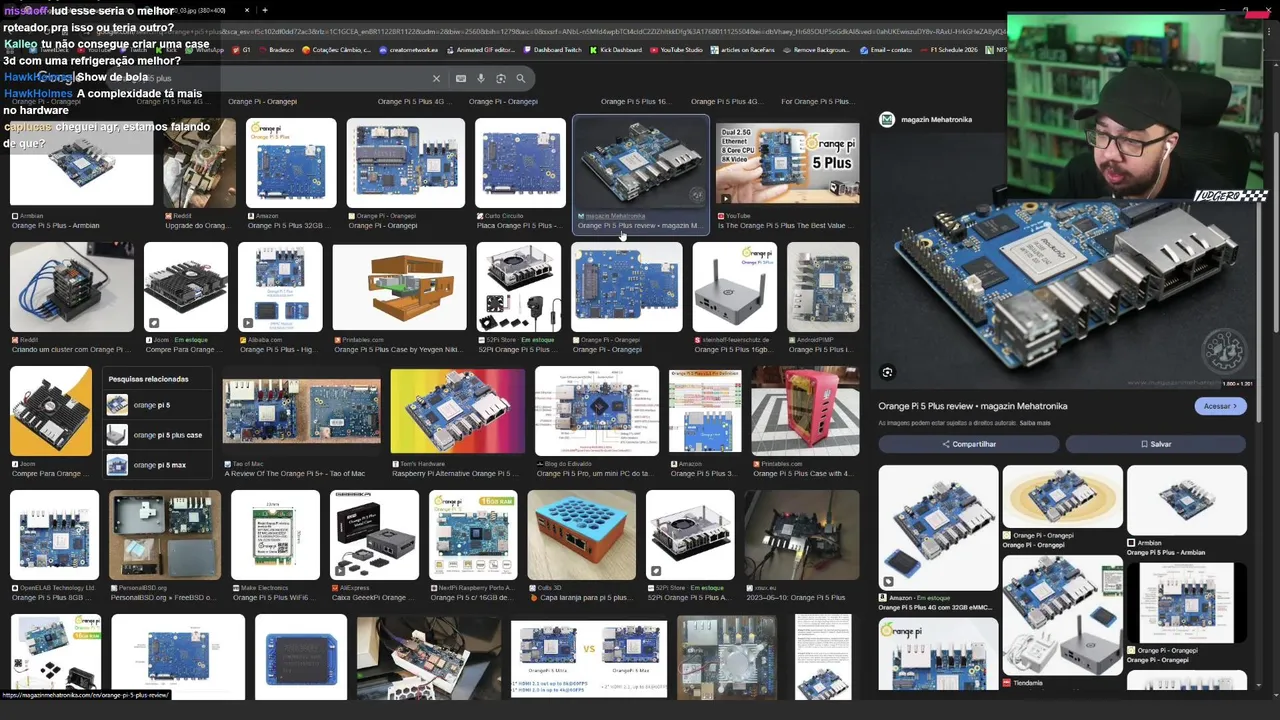The width and height of the screenshot is (1280, 720).
Task: Run the search via magnifying glass icon
Action: (521, 78)
